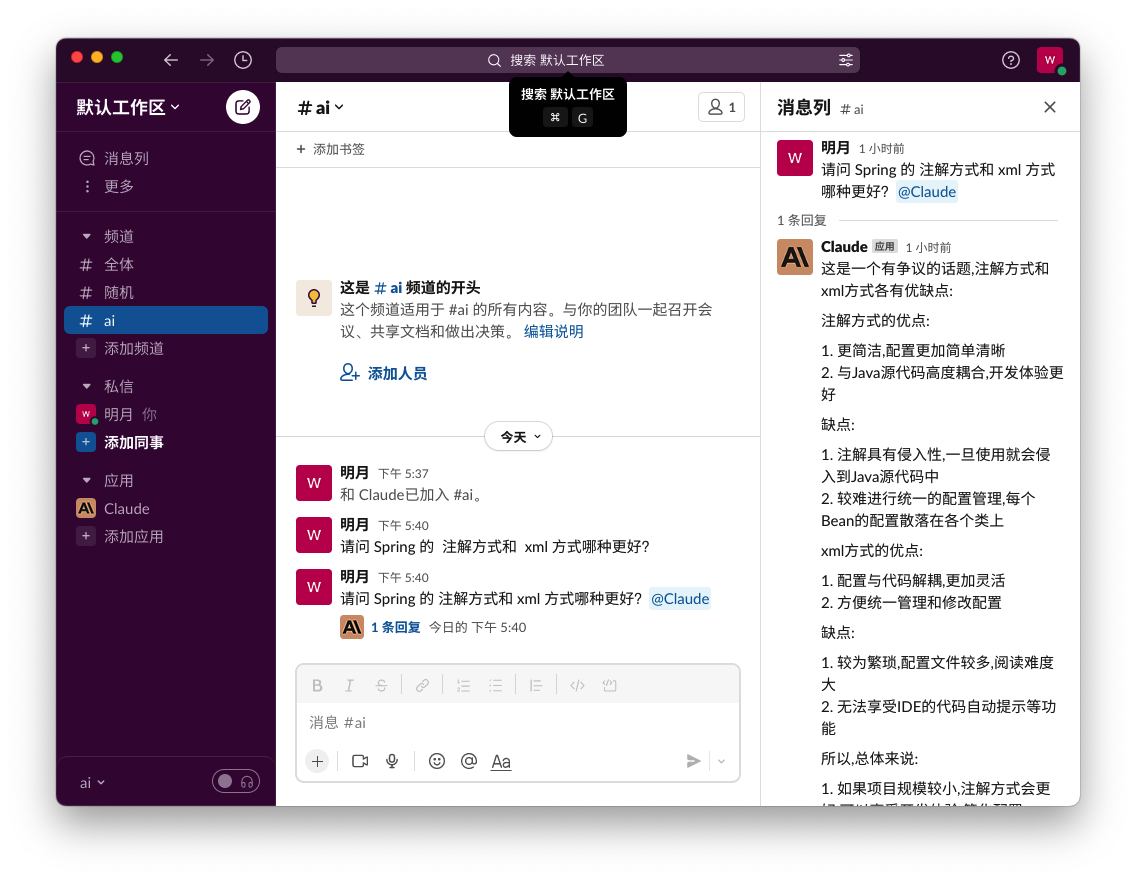This screenshot has width=1136, height=880.
Task: Attach a file with the plus button
Action: [317, 761]
